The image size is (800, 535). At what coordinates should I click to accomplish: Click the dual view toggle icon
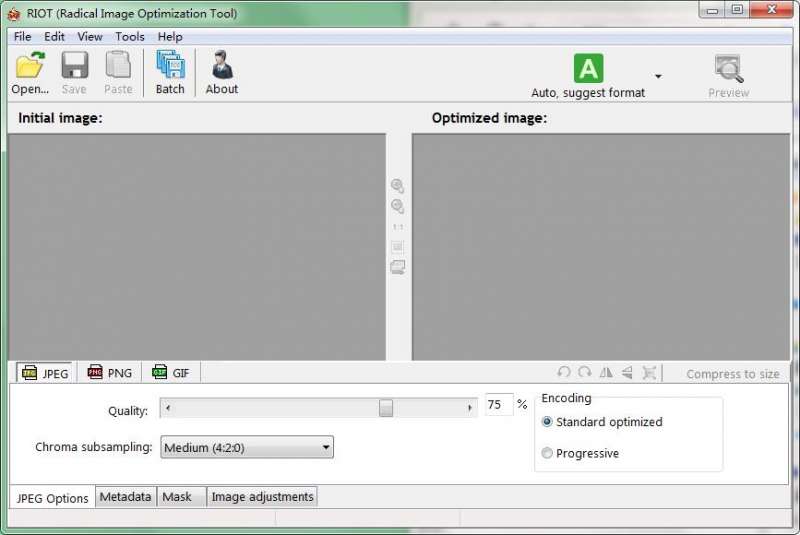(x=398, y=267)
